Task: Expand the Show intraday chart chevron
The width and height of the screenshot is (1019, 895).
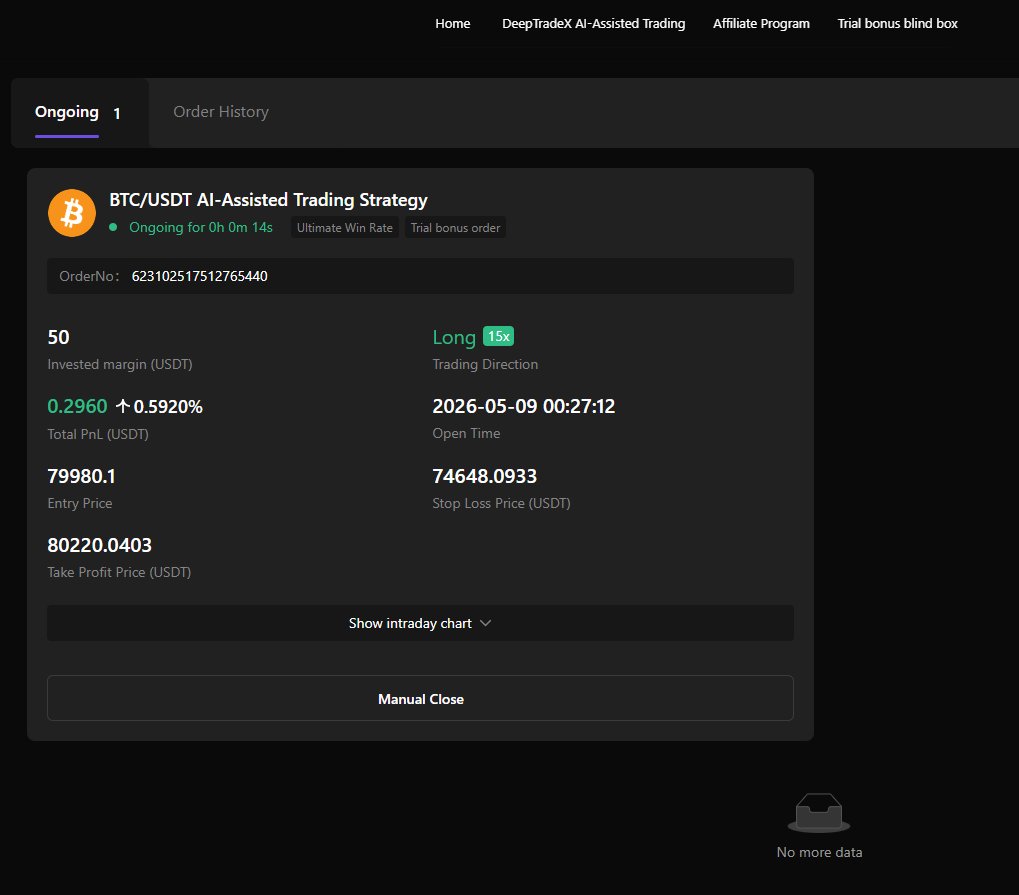Action: coord(485,623)
